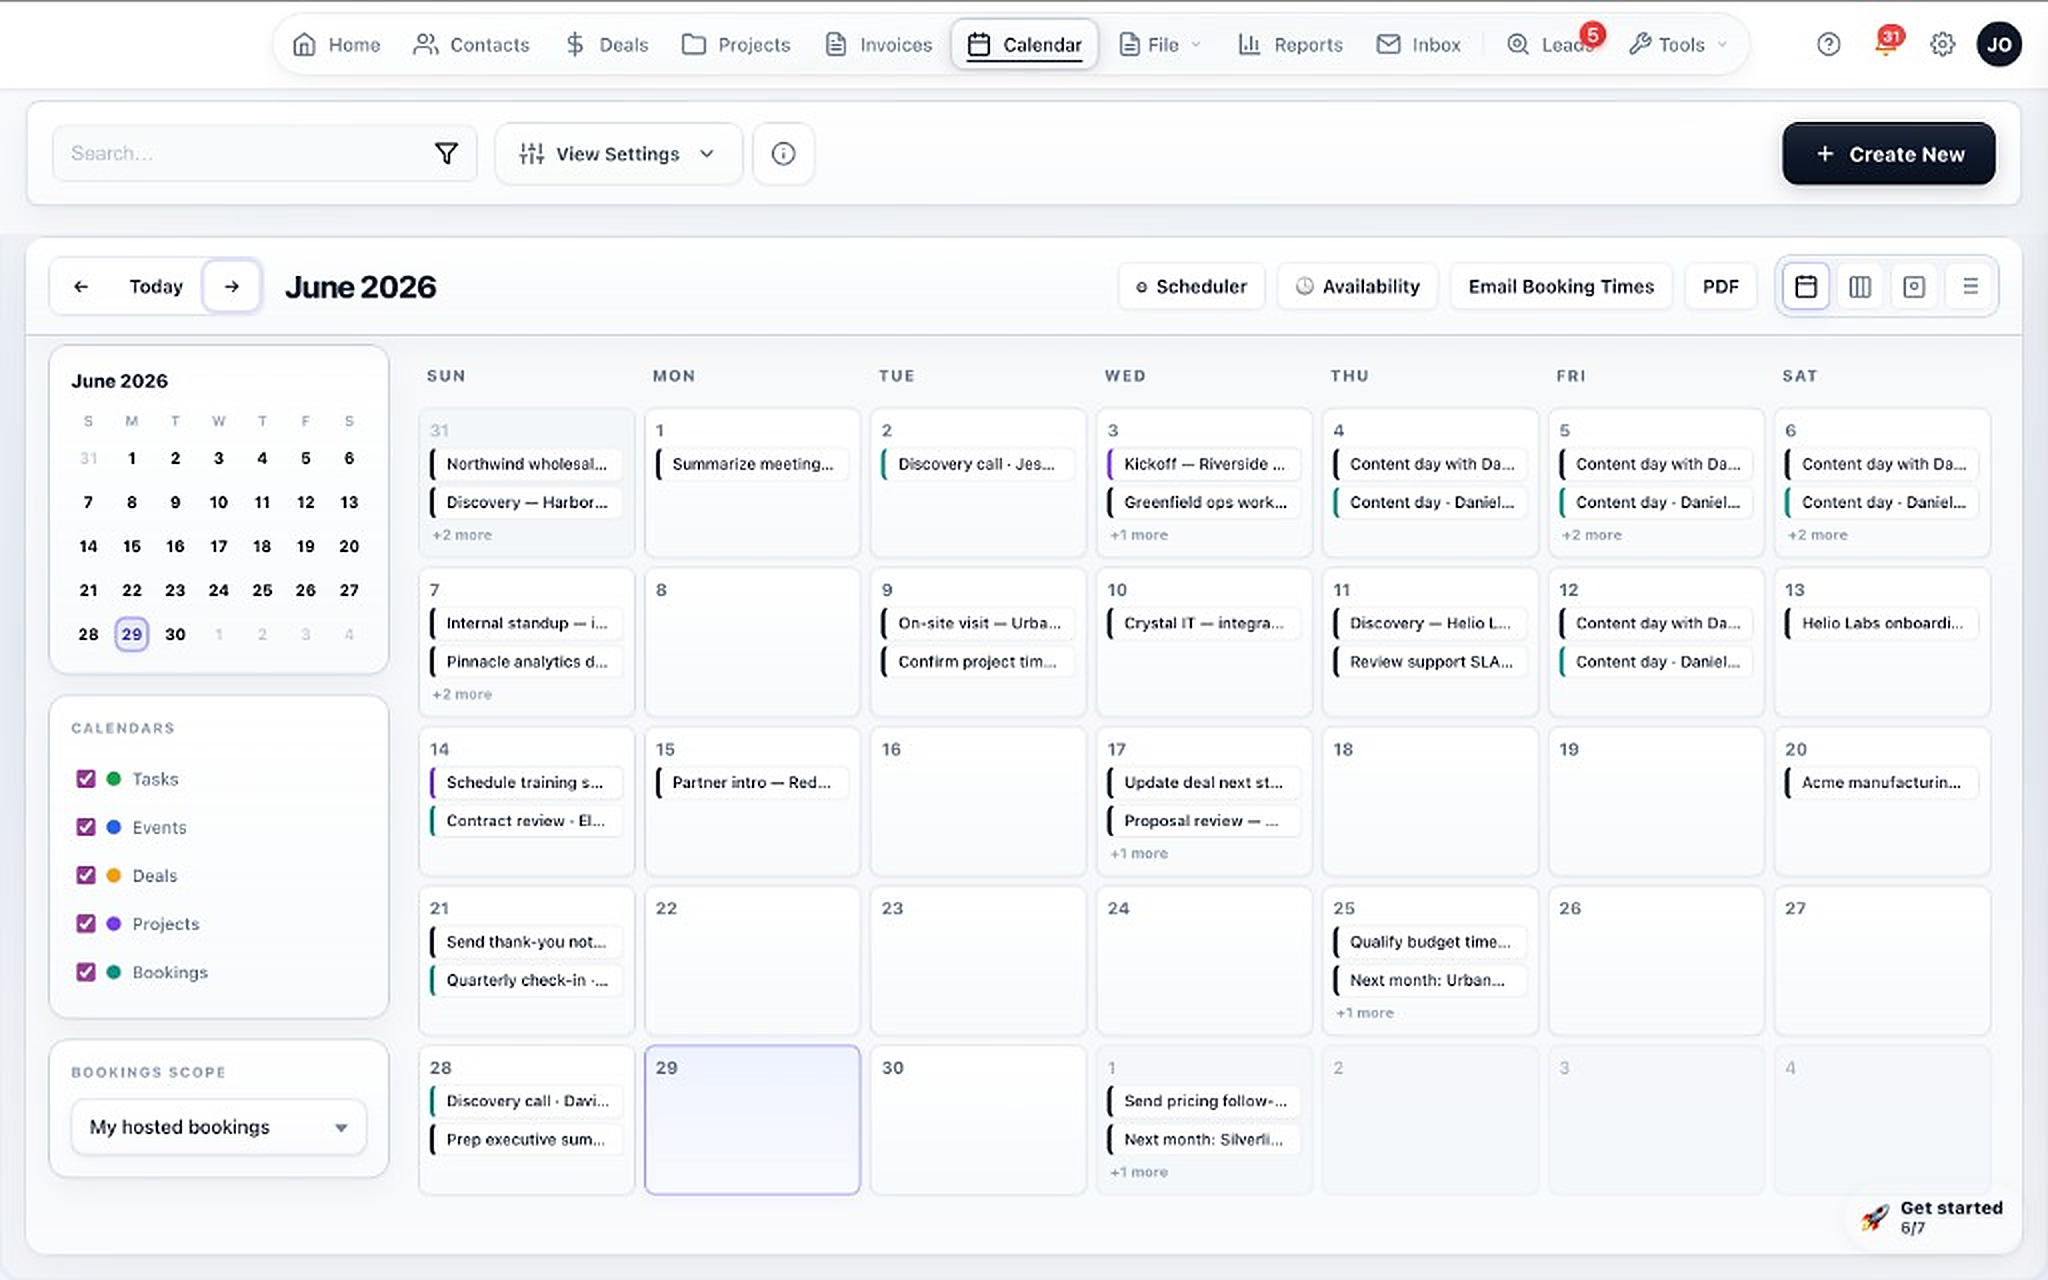Open the My hosted bookings dropdown
This screenshot has width=2048, height=1280.
pos(218,1127)
